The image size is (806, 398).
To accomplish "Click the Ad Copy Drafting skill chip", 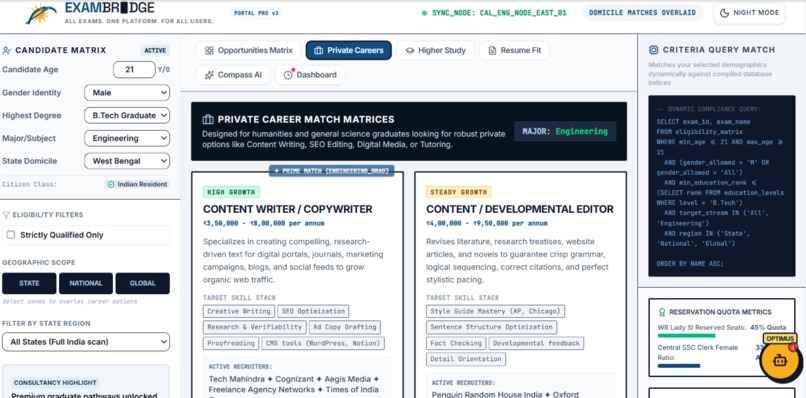I will click(x=345, y=327).
